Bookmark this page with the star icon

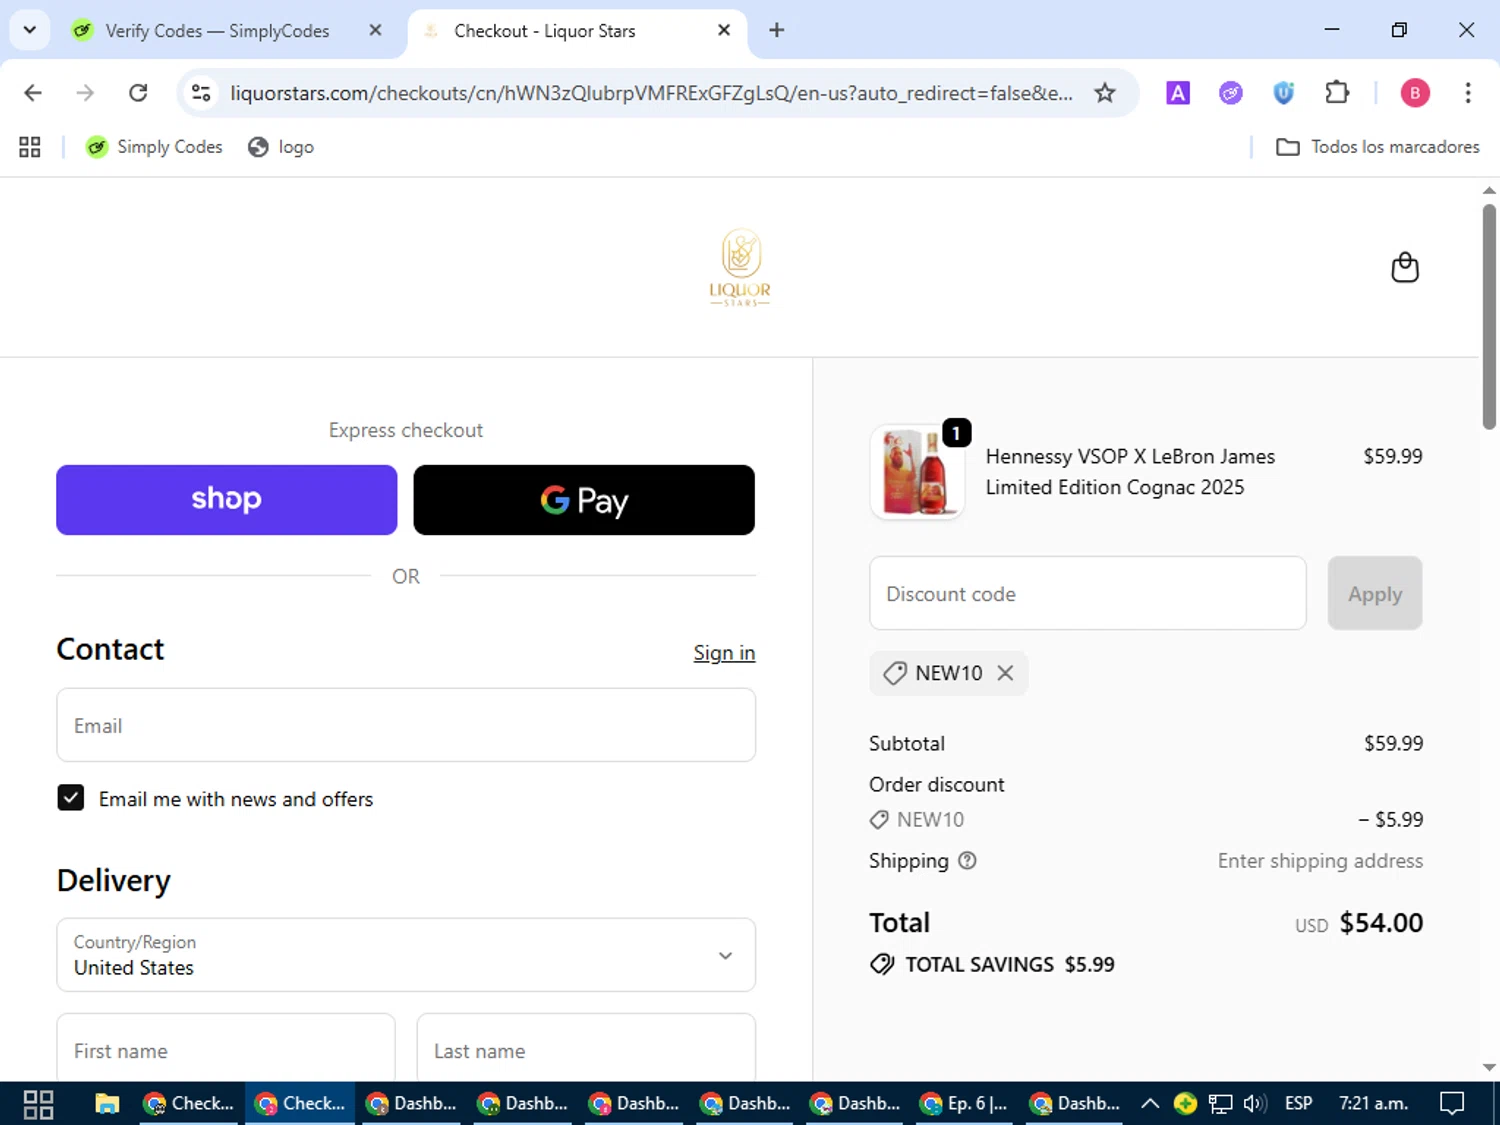pyautogui.click(x=1105, y=93)
